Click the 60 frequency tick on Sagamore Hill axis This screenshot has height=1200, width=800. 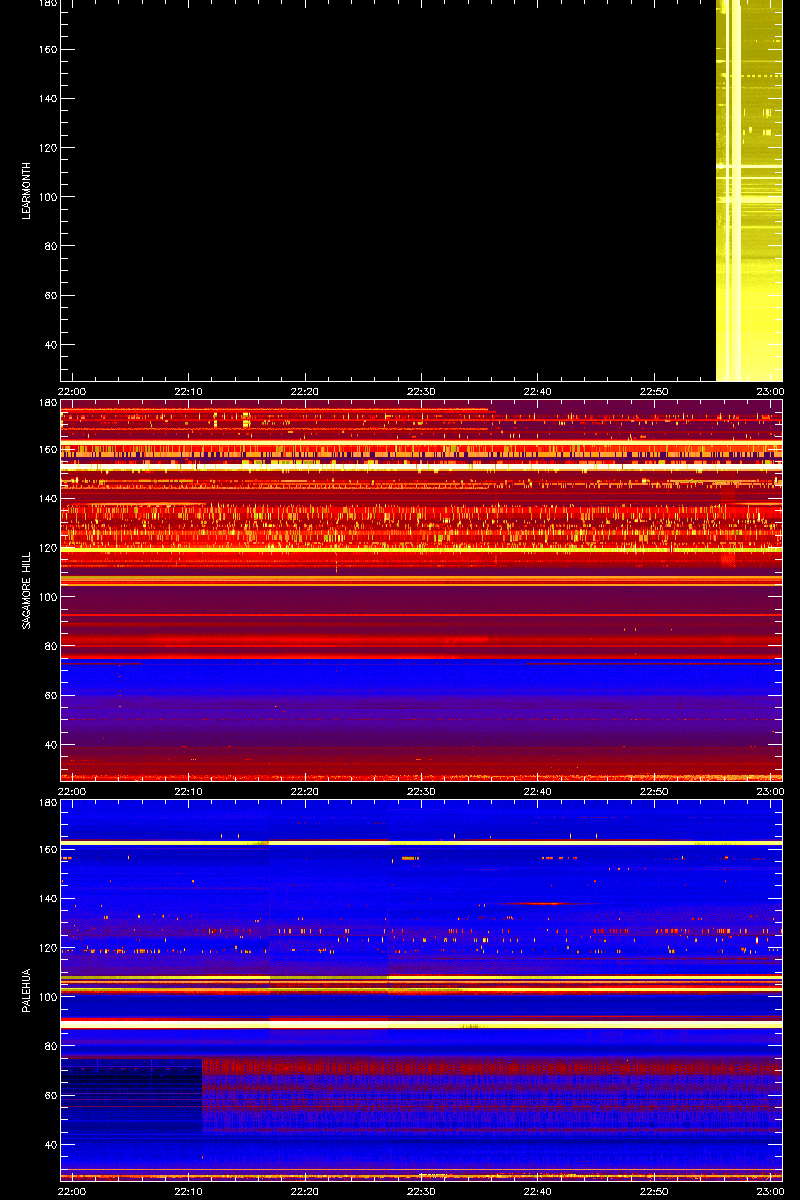point(51,696)
